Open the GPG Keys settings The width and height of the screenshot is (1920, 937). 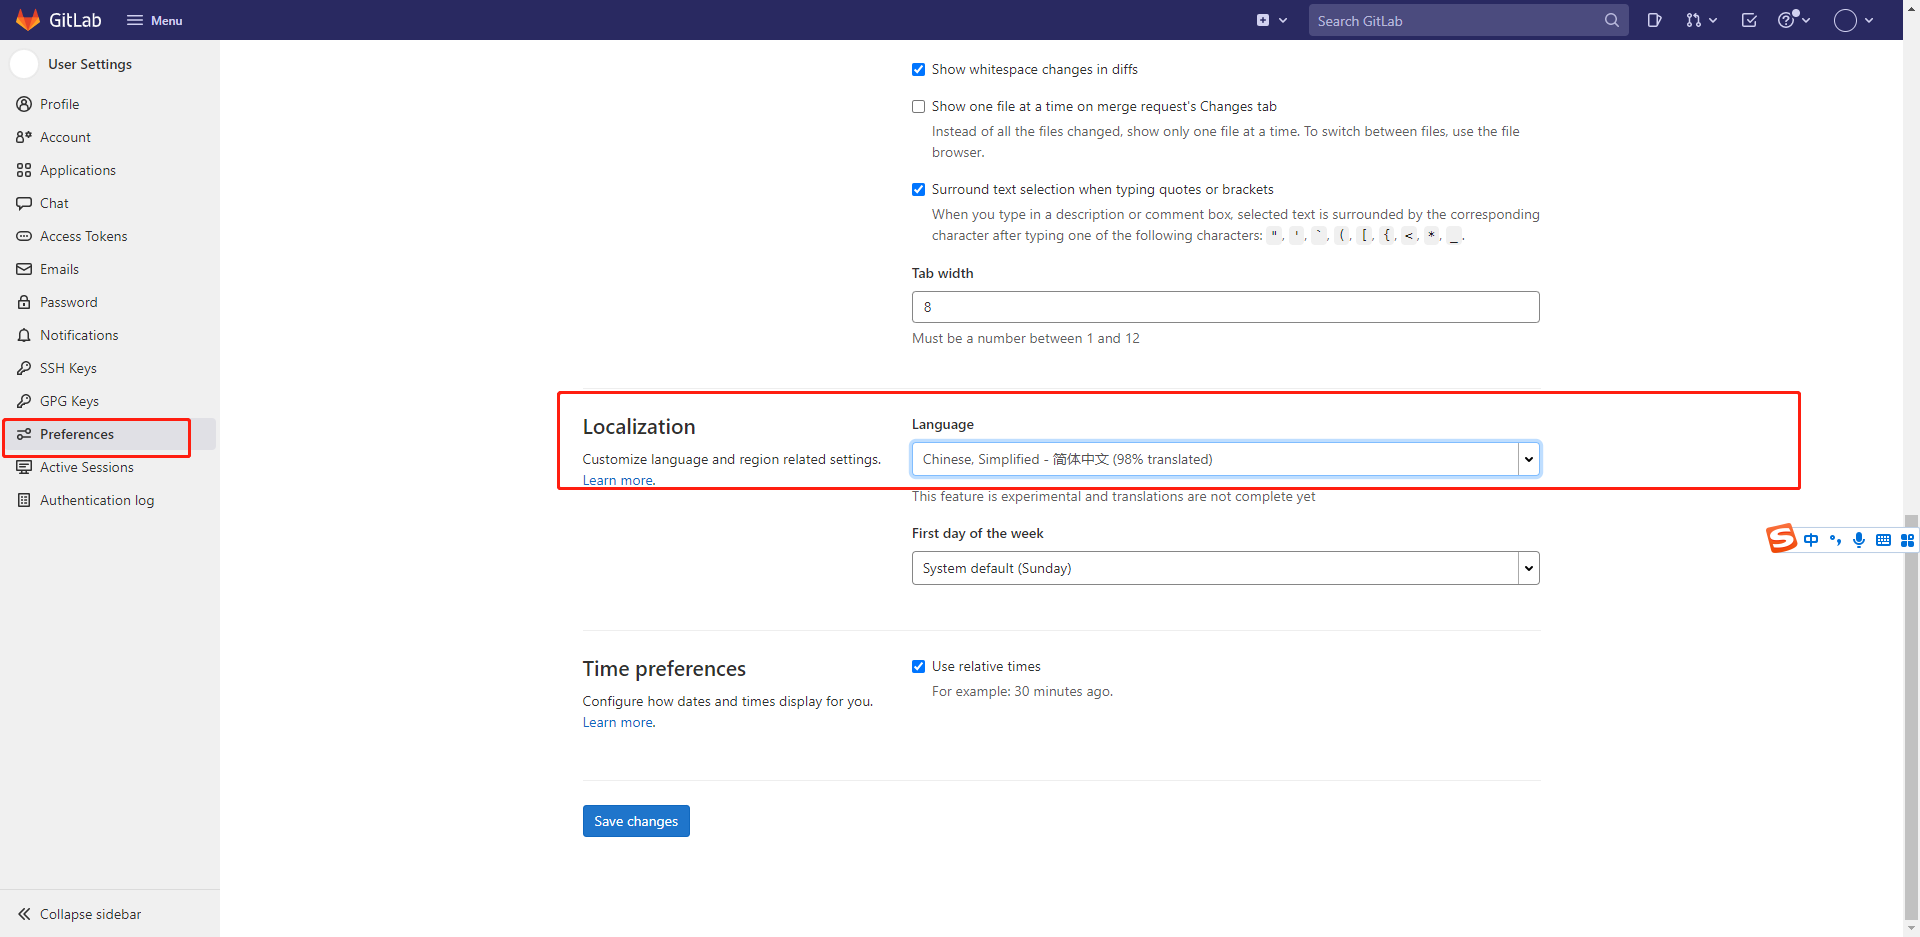[x=68, y=401]
